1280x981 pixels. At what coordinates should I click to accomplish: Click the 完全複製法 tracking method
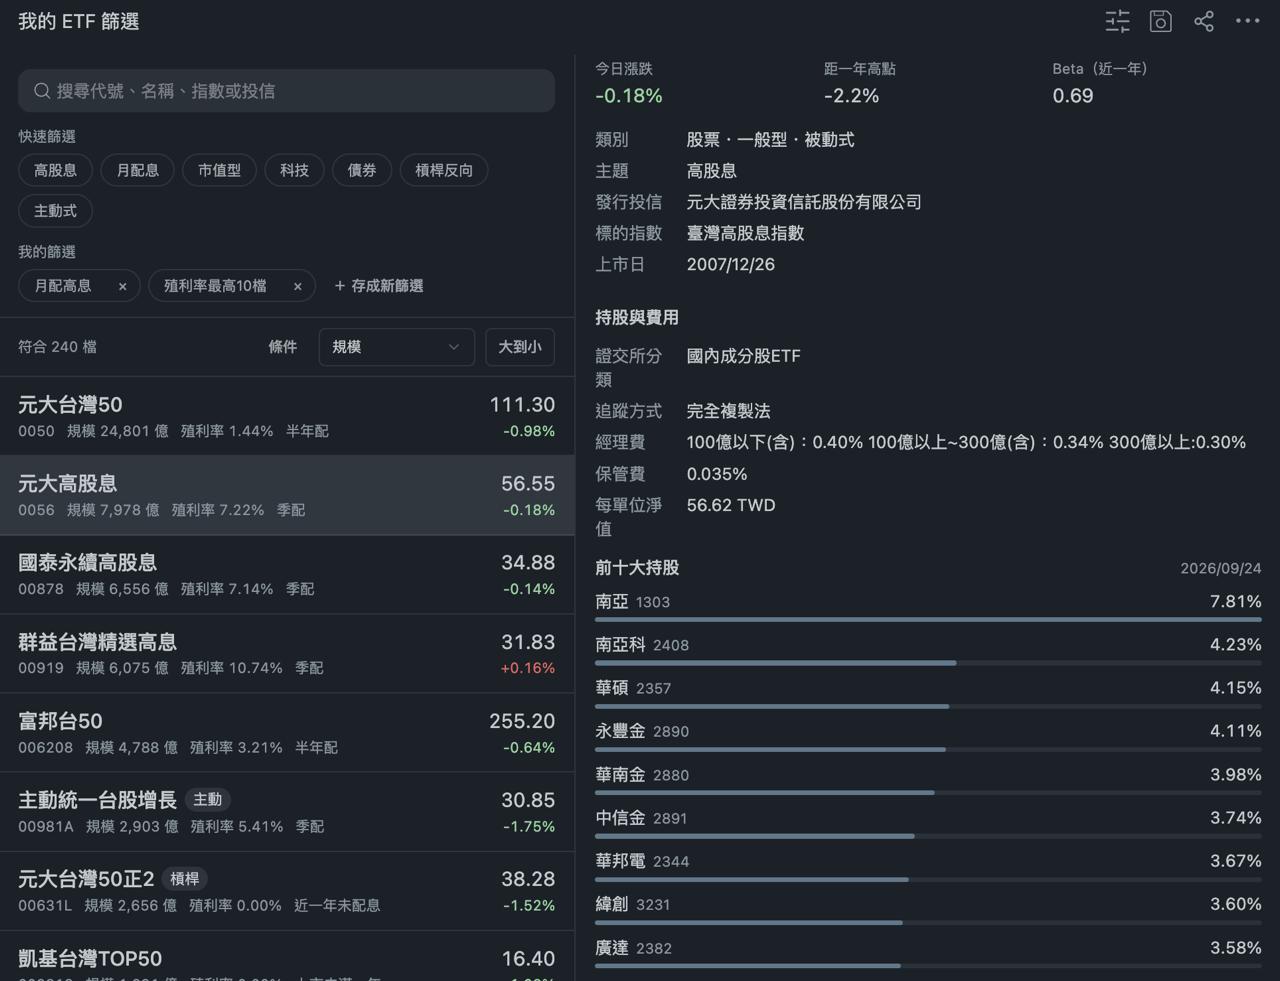[728, 411]
